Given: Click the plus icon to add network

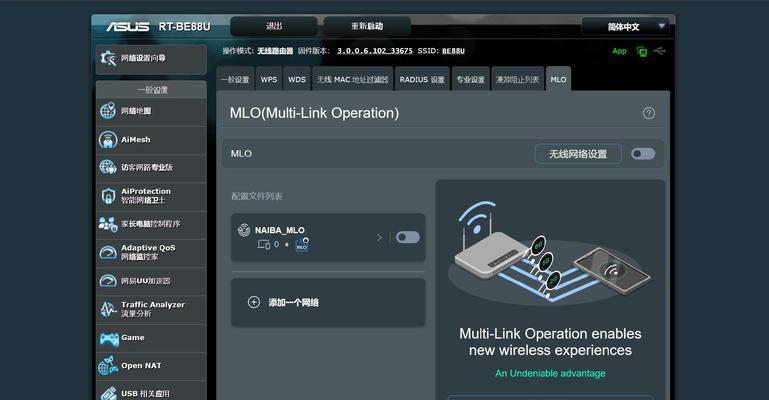Looking at the screenshot, I should [x=254, y=302].
